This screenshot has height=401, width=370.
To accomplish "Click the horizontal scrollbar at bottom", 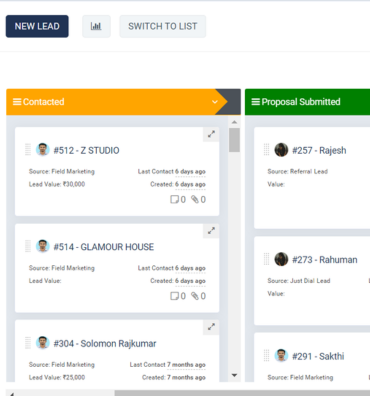I will [x=242, y=393].
